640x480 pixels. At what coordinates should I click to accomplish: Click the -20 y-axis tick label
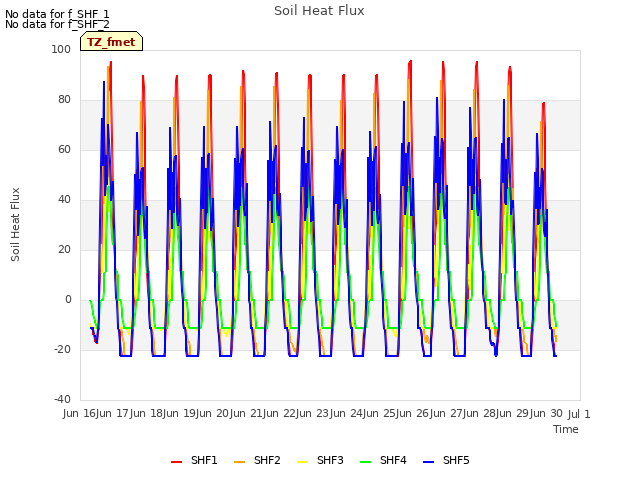click(62, 349)
